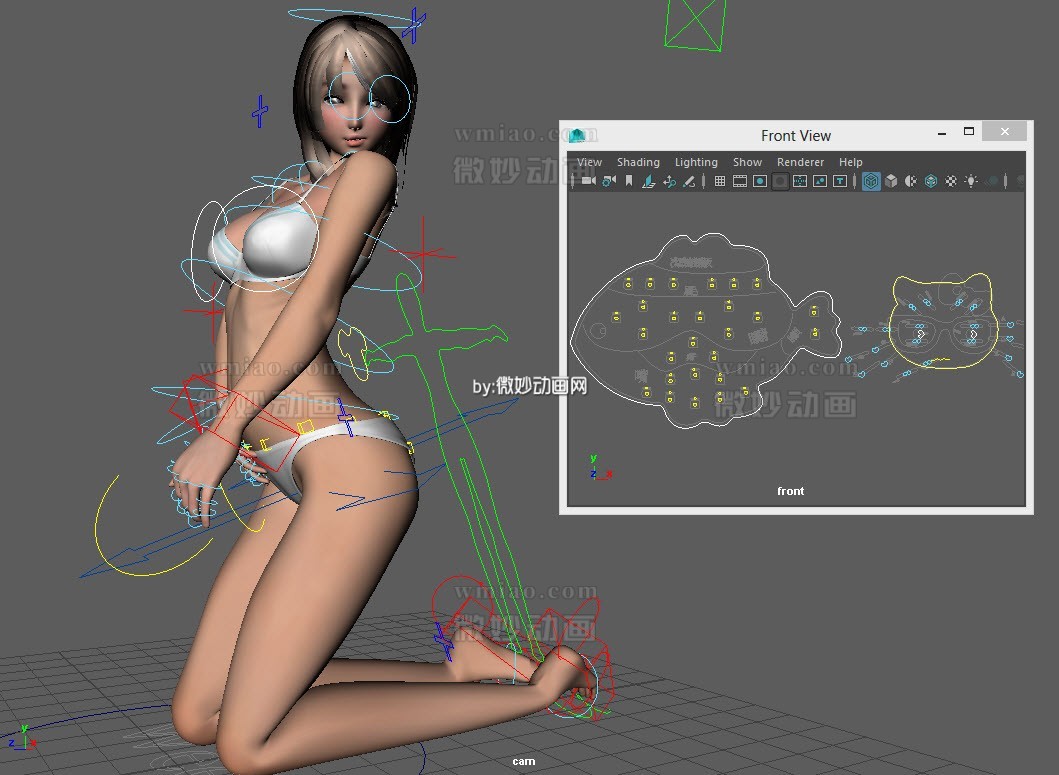This screenshot has width=1059, height=775.
Task: Show the resolution gate
Action: pyautogui.click(x=761, y=182)
